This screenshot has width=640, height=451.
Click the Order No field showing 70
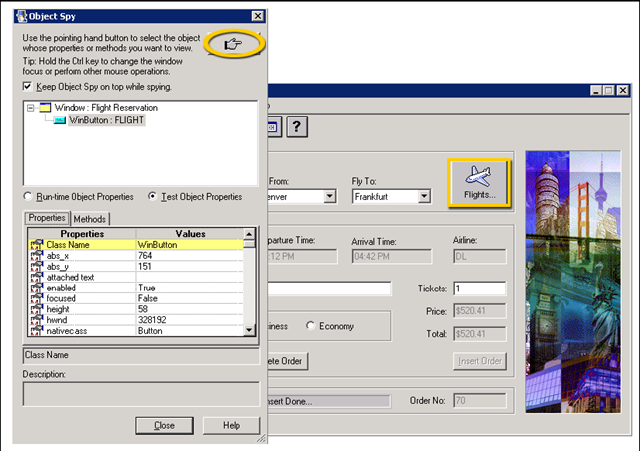tap(480, 400)
